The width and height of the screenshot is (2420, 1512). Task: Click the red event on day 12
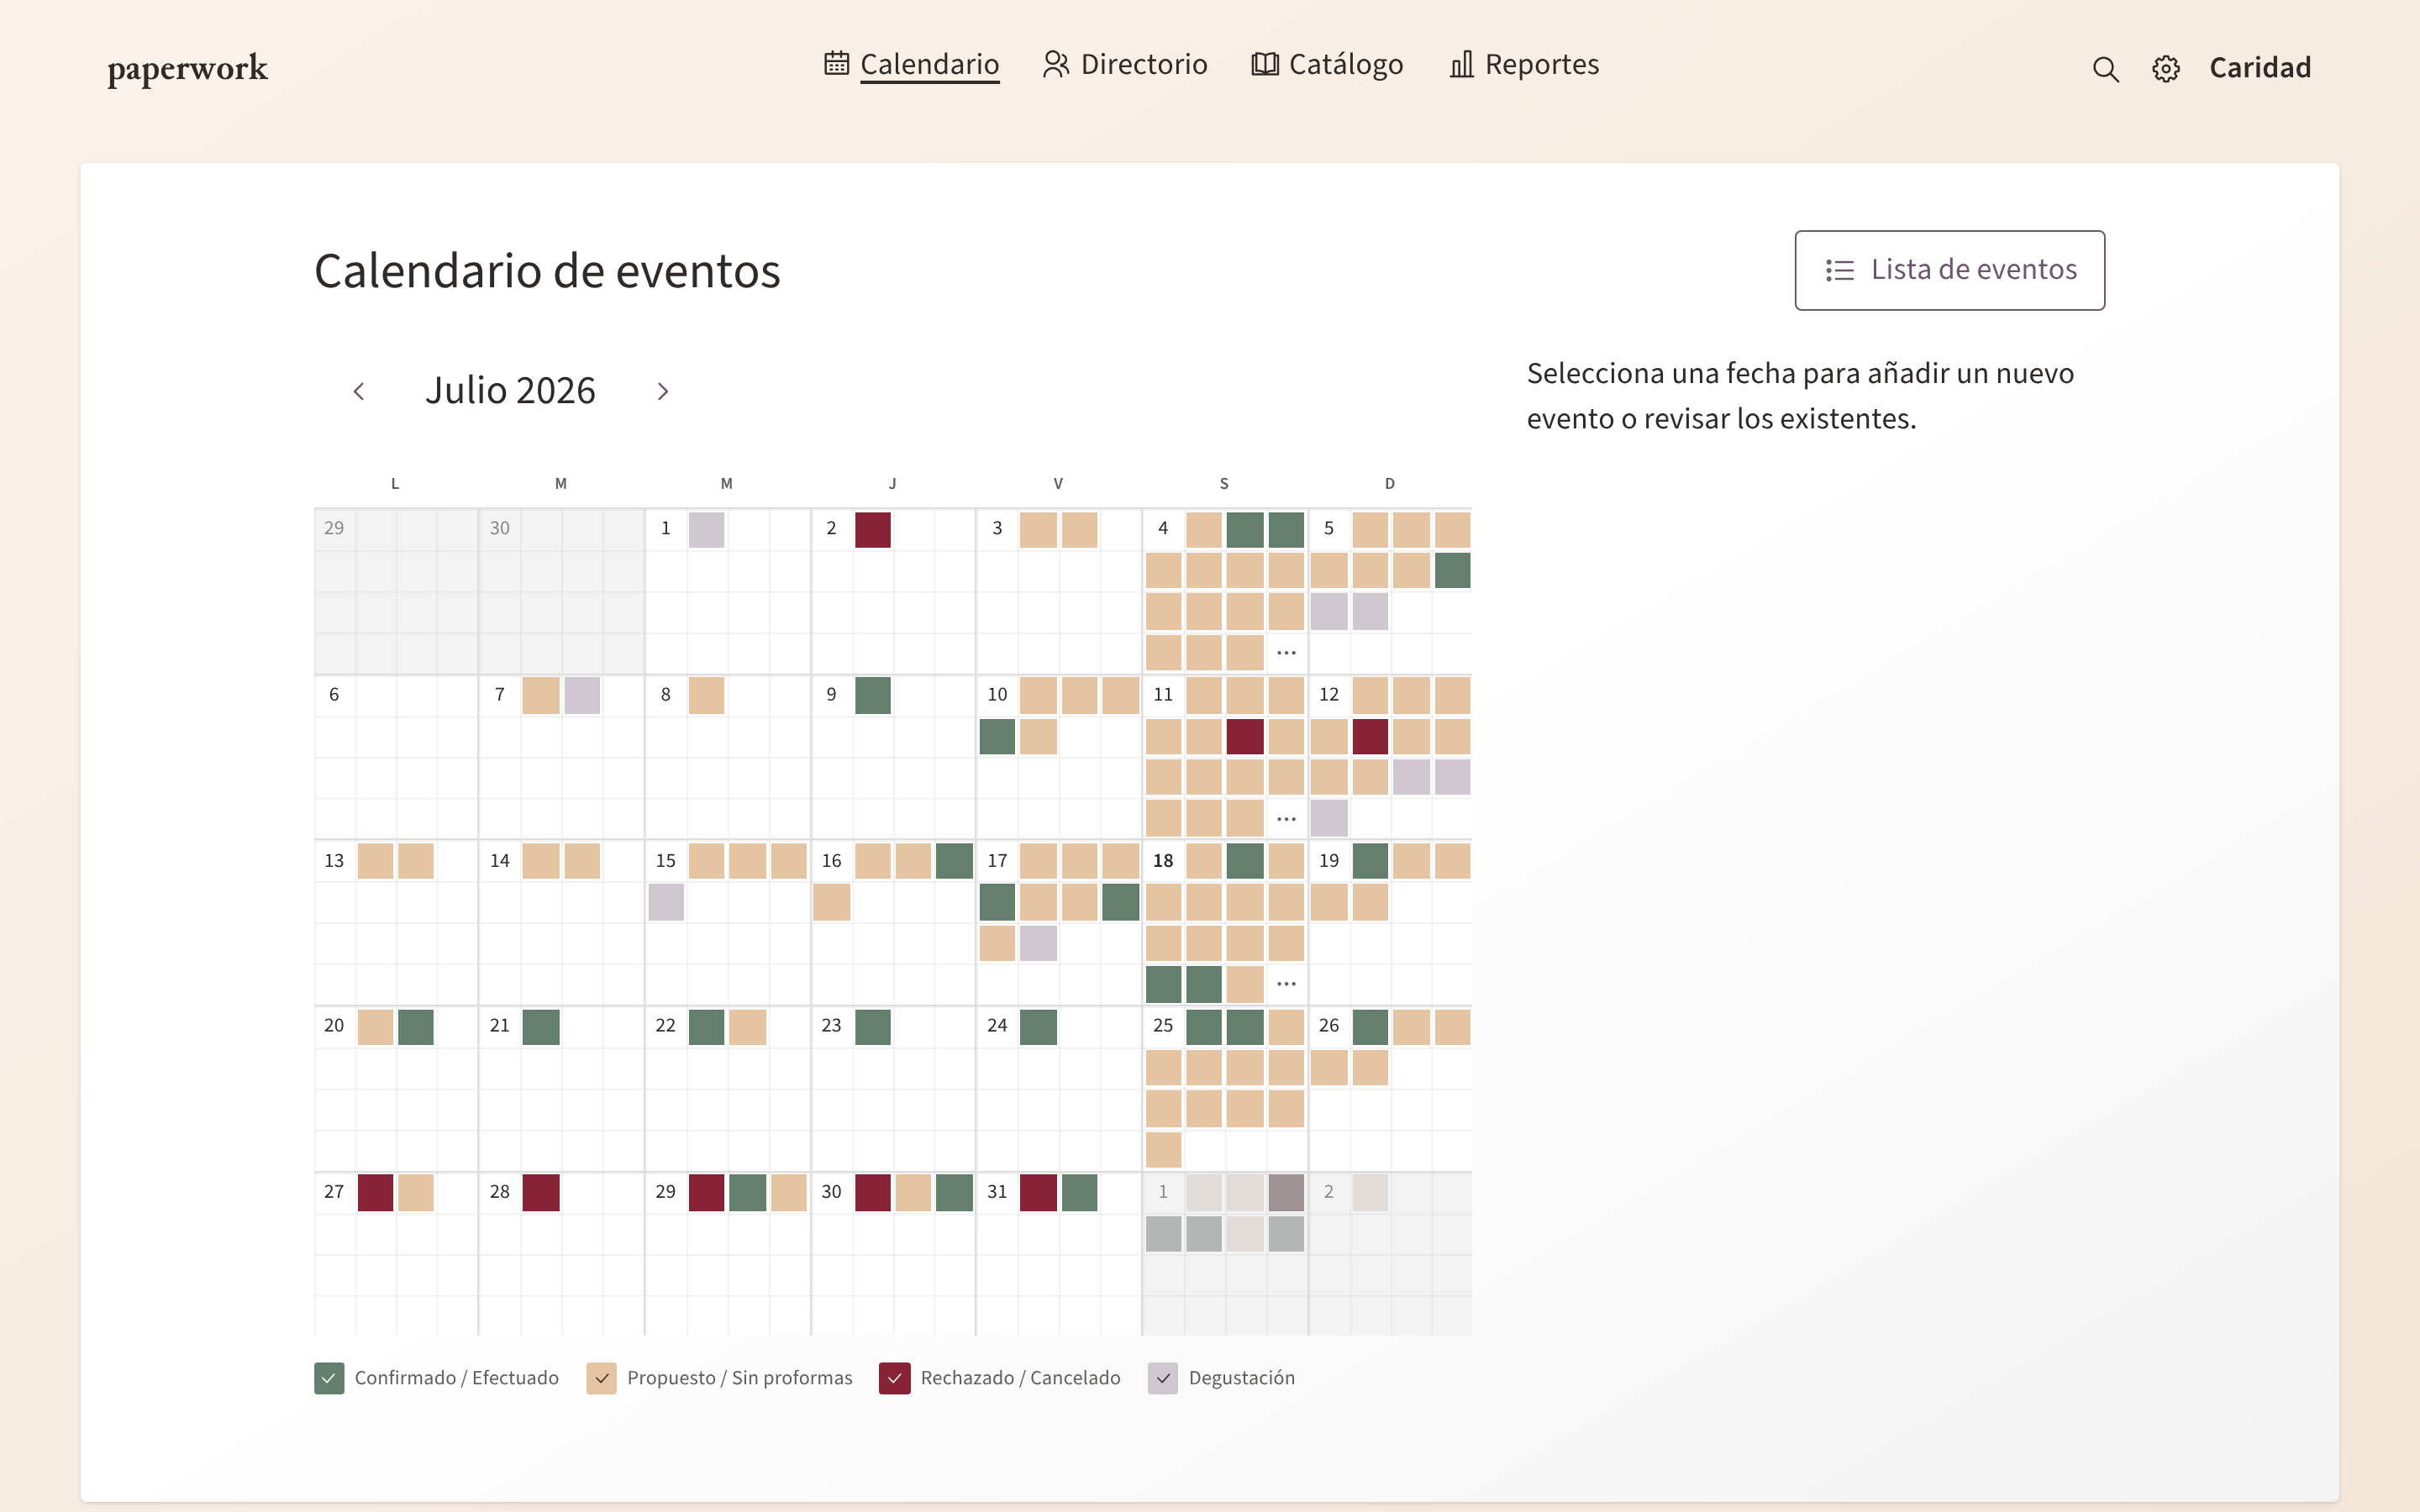tap(1370, 737)
